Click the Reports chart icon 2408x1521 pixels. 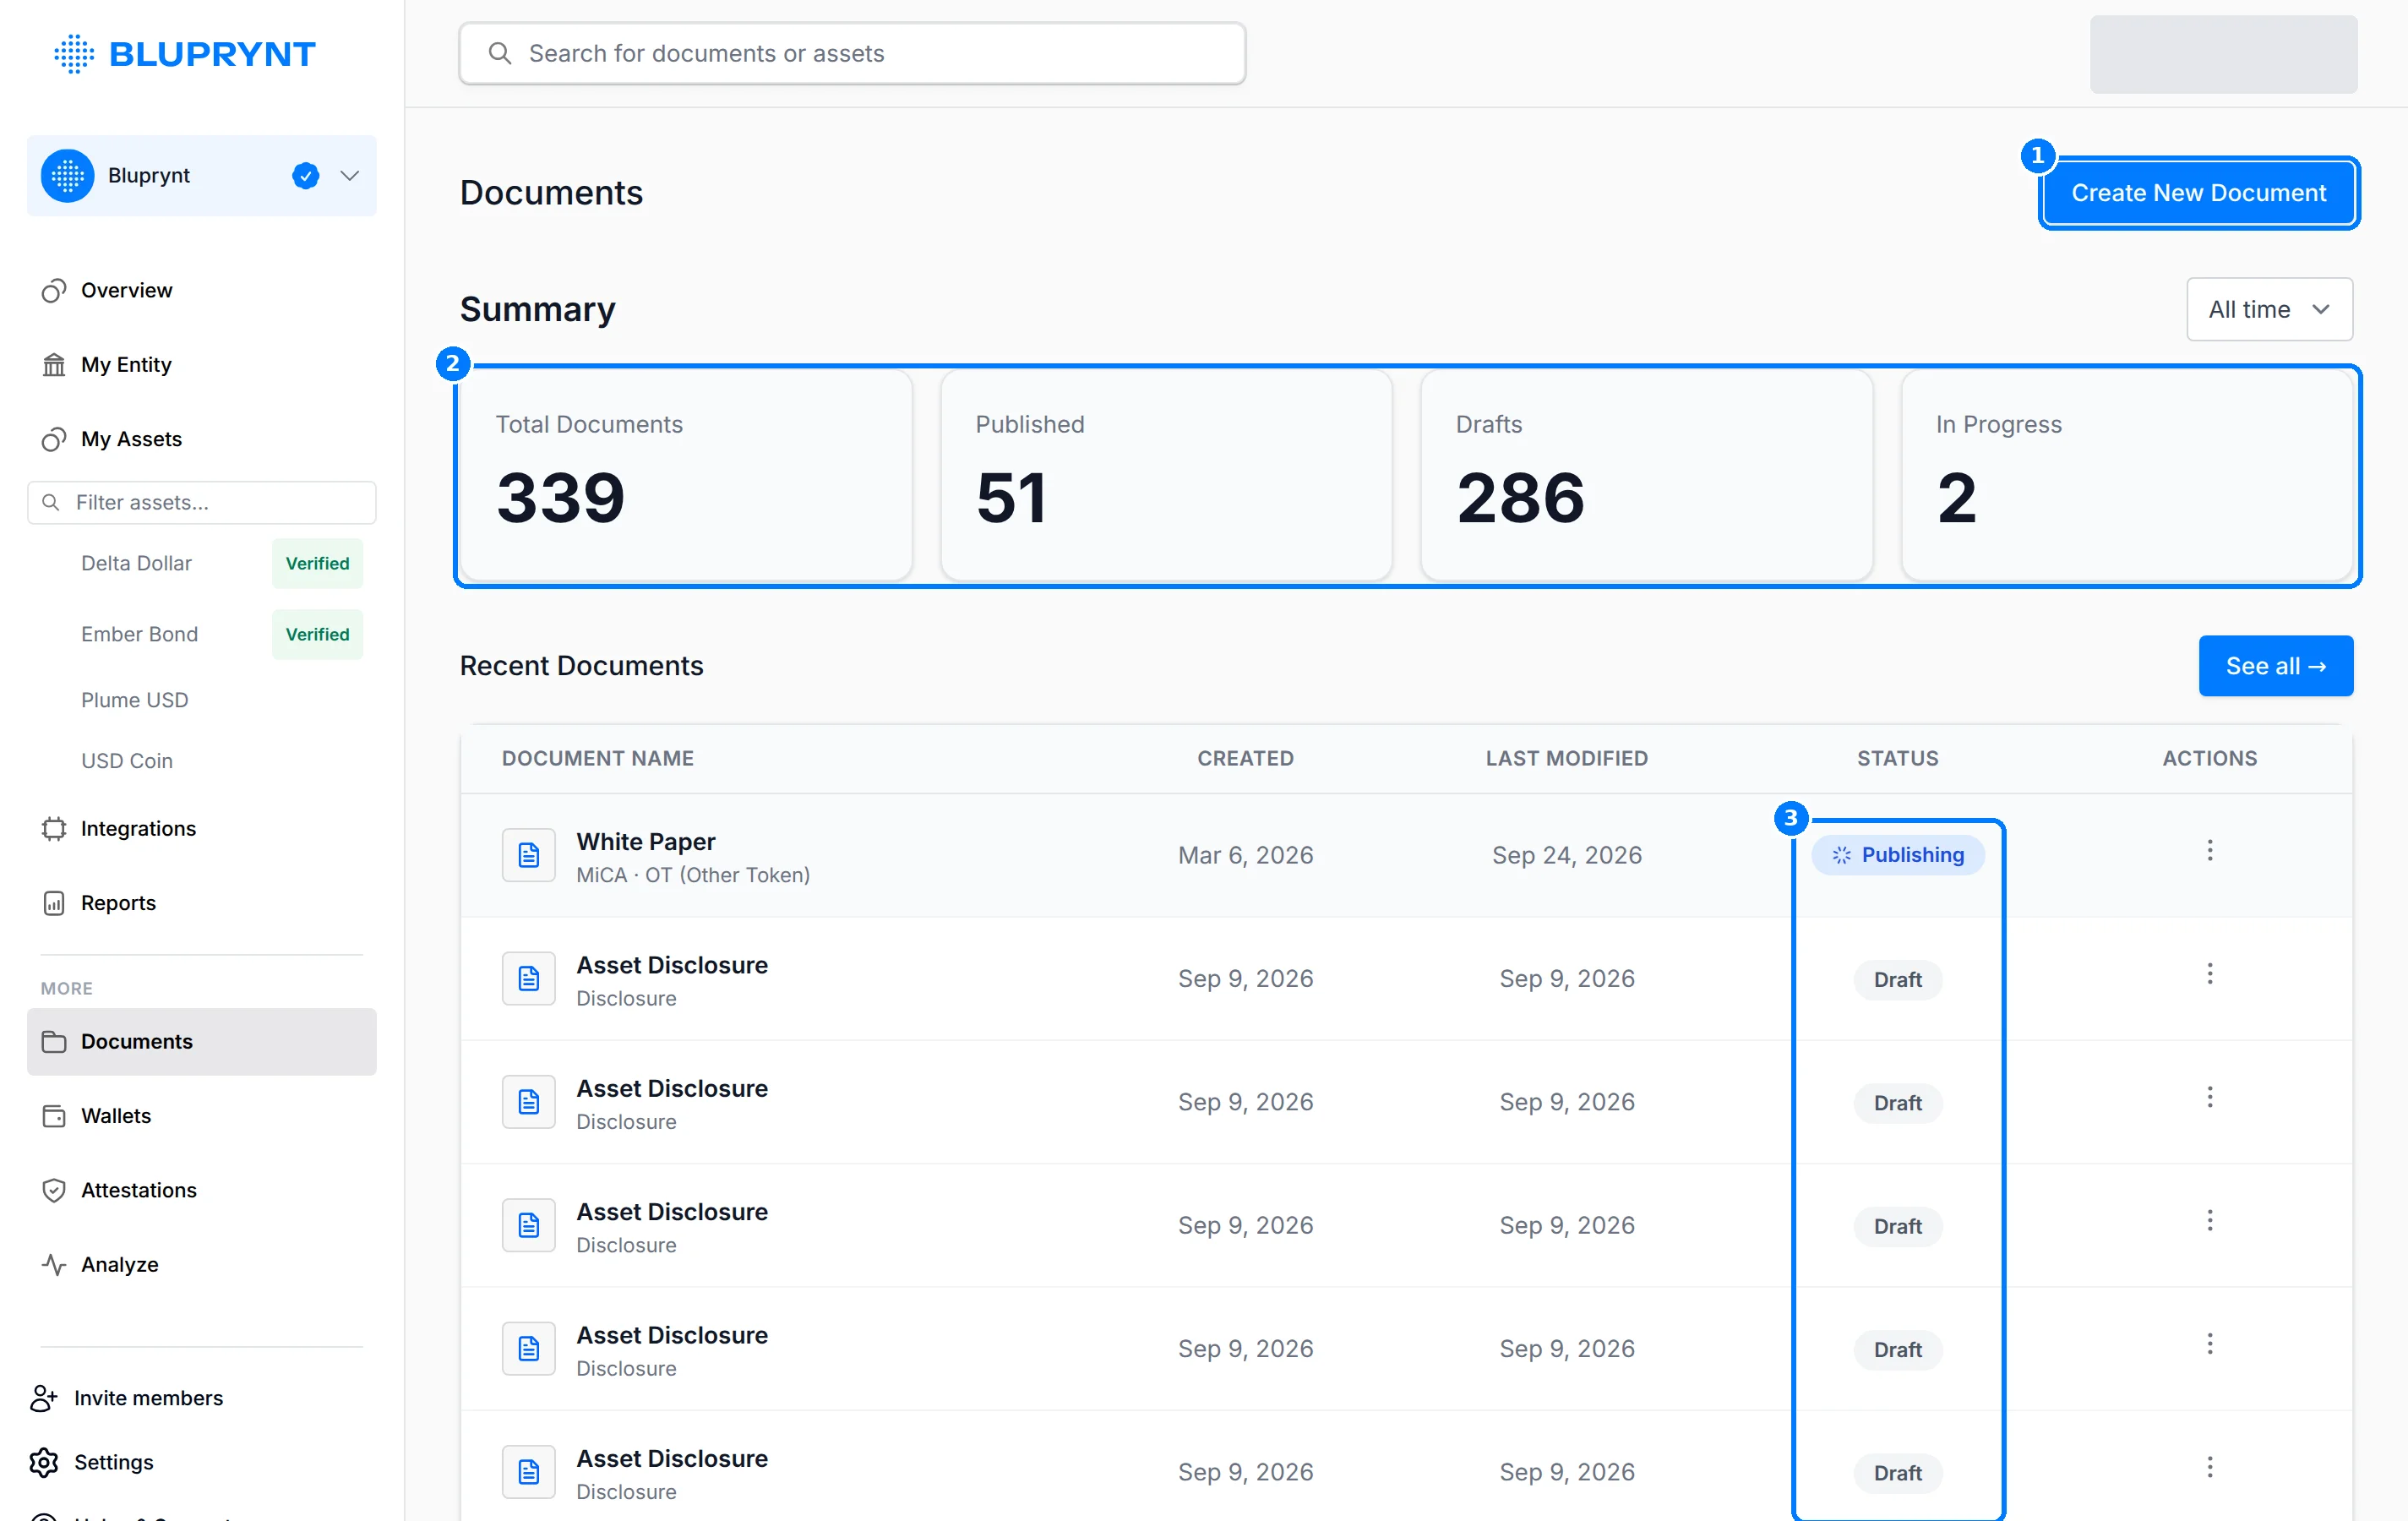54,903
